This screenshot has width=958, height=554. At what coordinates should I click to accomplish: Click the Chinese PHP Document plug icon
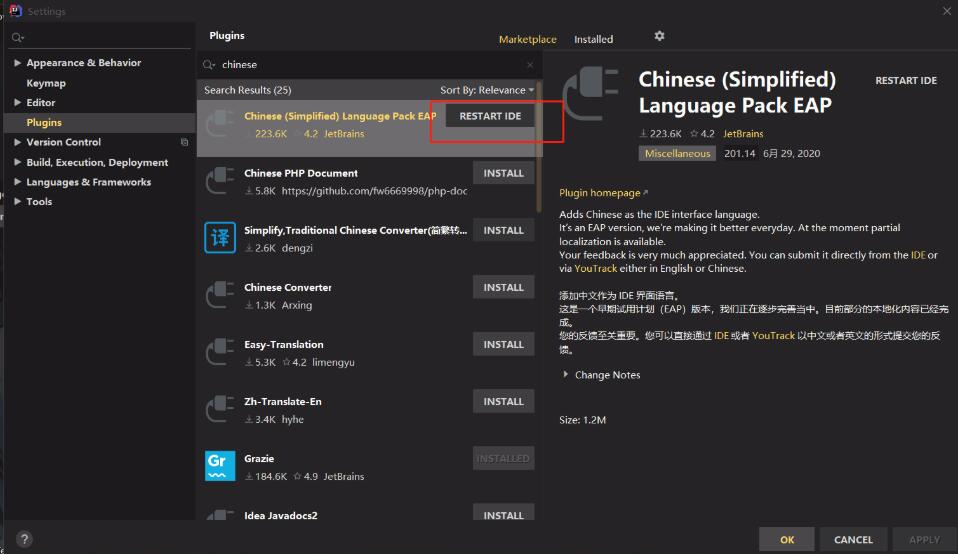coord(220,180)
